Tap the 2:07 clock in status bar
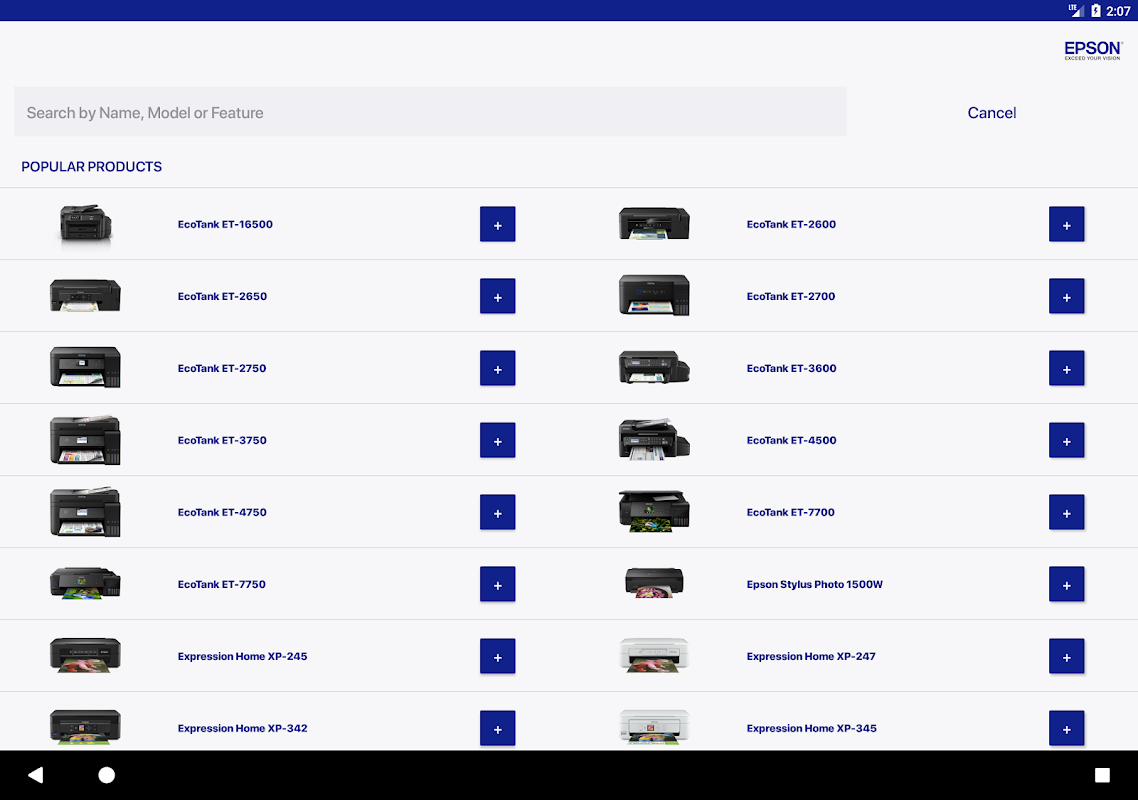 [x=1118, y=11]
